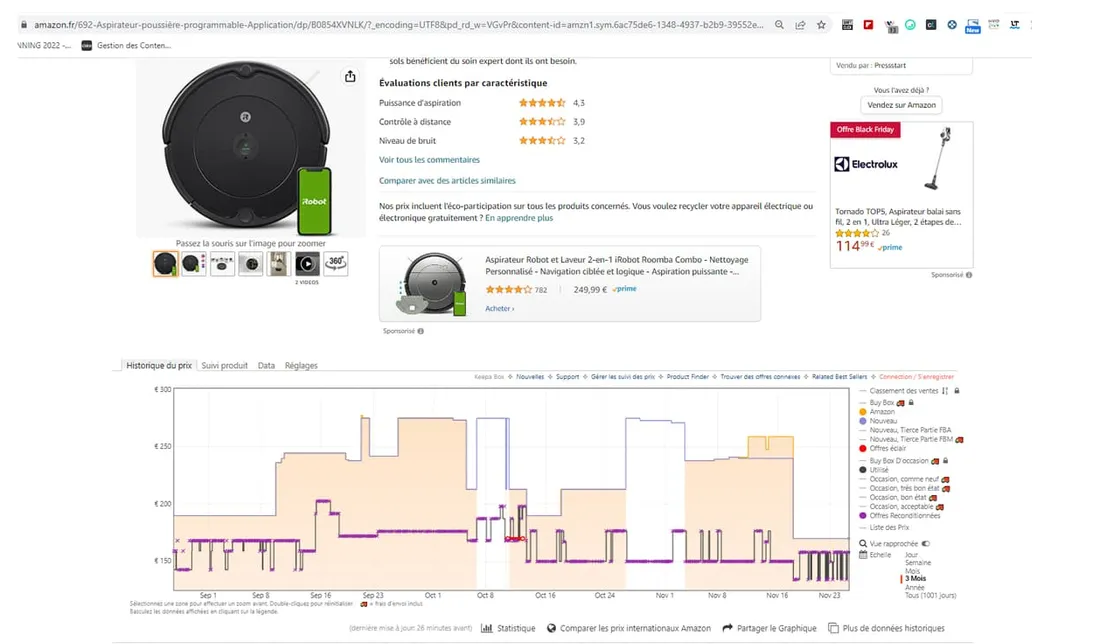Image resolution: width=1100 pixels, height=644 pixels.
Task: Bookmark this page with the star icon
Action: (x=821, y=25)
